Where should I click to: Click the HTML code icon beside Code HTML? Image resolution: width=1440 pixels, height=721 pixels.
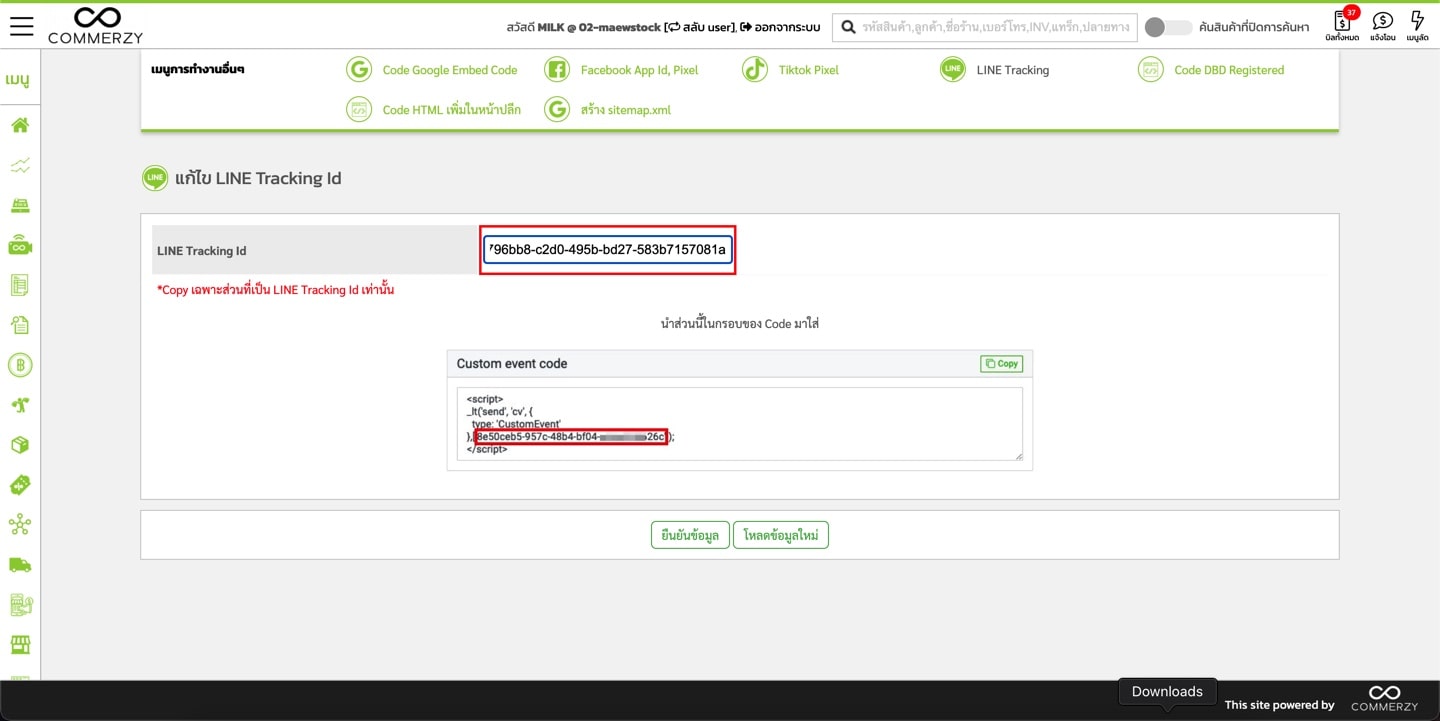click(x=359, y=110)
